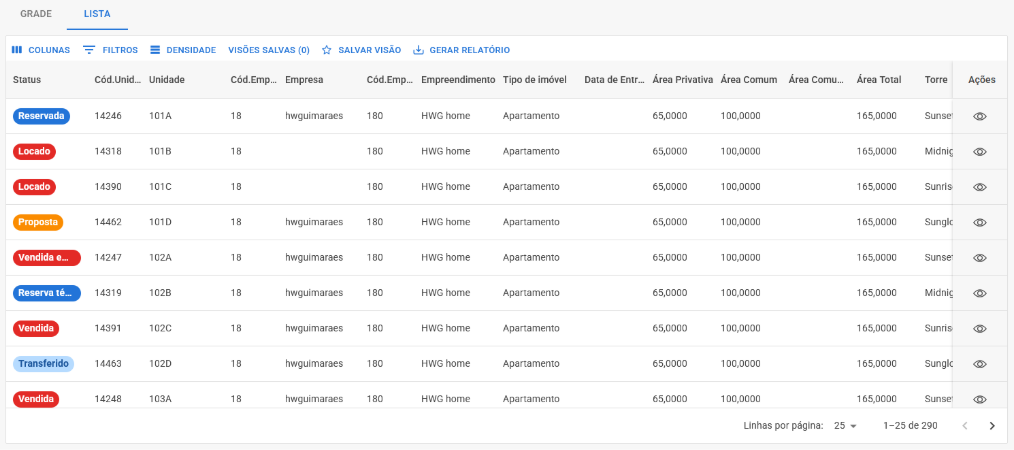Sort by Unidade column header
The width and height of the screenshot is (1014, 450).
167,80
